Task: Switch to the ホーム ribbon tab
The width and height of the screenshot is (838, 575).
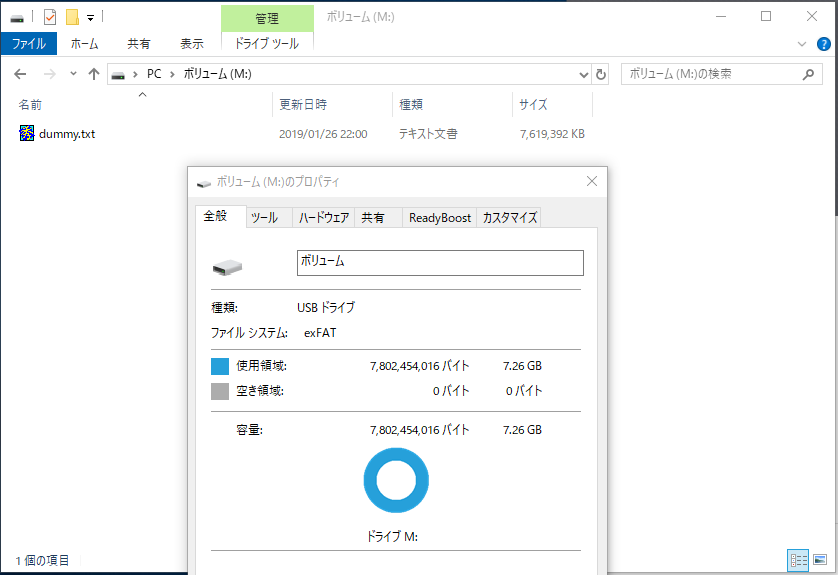Action: (x=84, y=44)
